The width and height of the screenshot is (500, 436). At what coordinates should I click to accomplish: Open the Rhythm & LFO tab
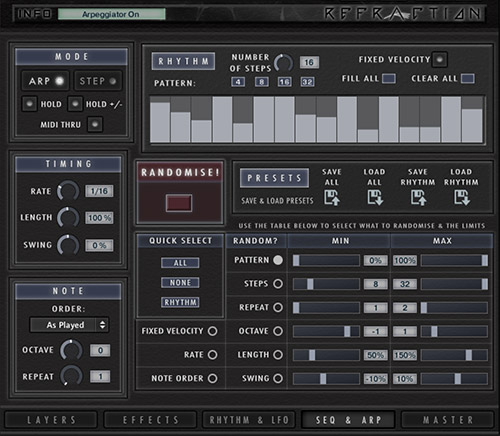pos(249,420)
